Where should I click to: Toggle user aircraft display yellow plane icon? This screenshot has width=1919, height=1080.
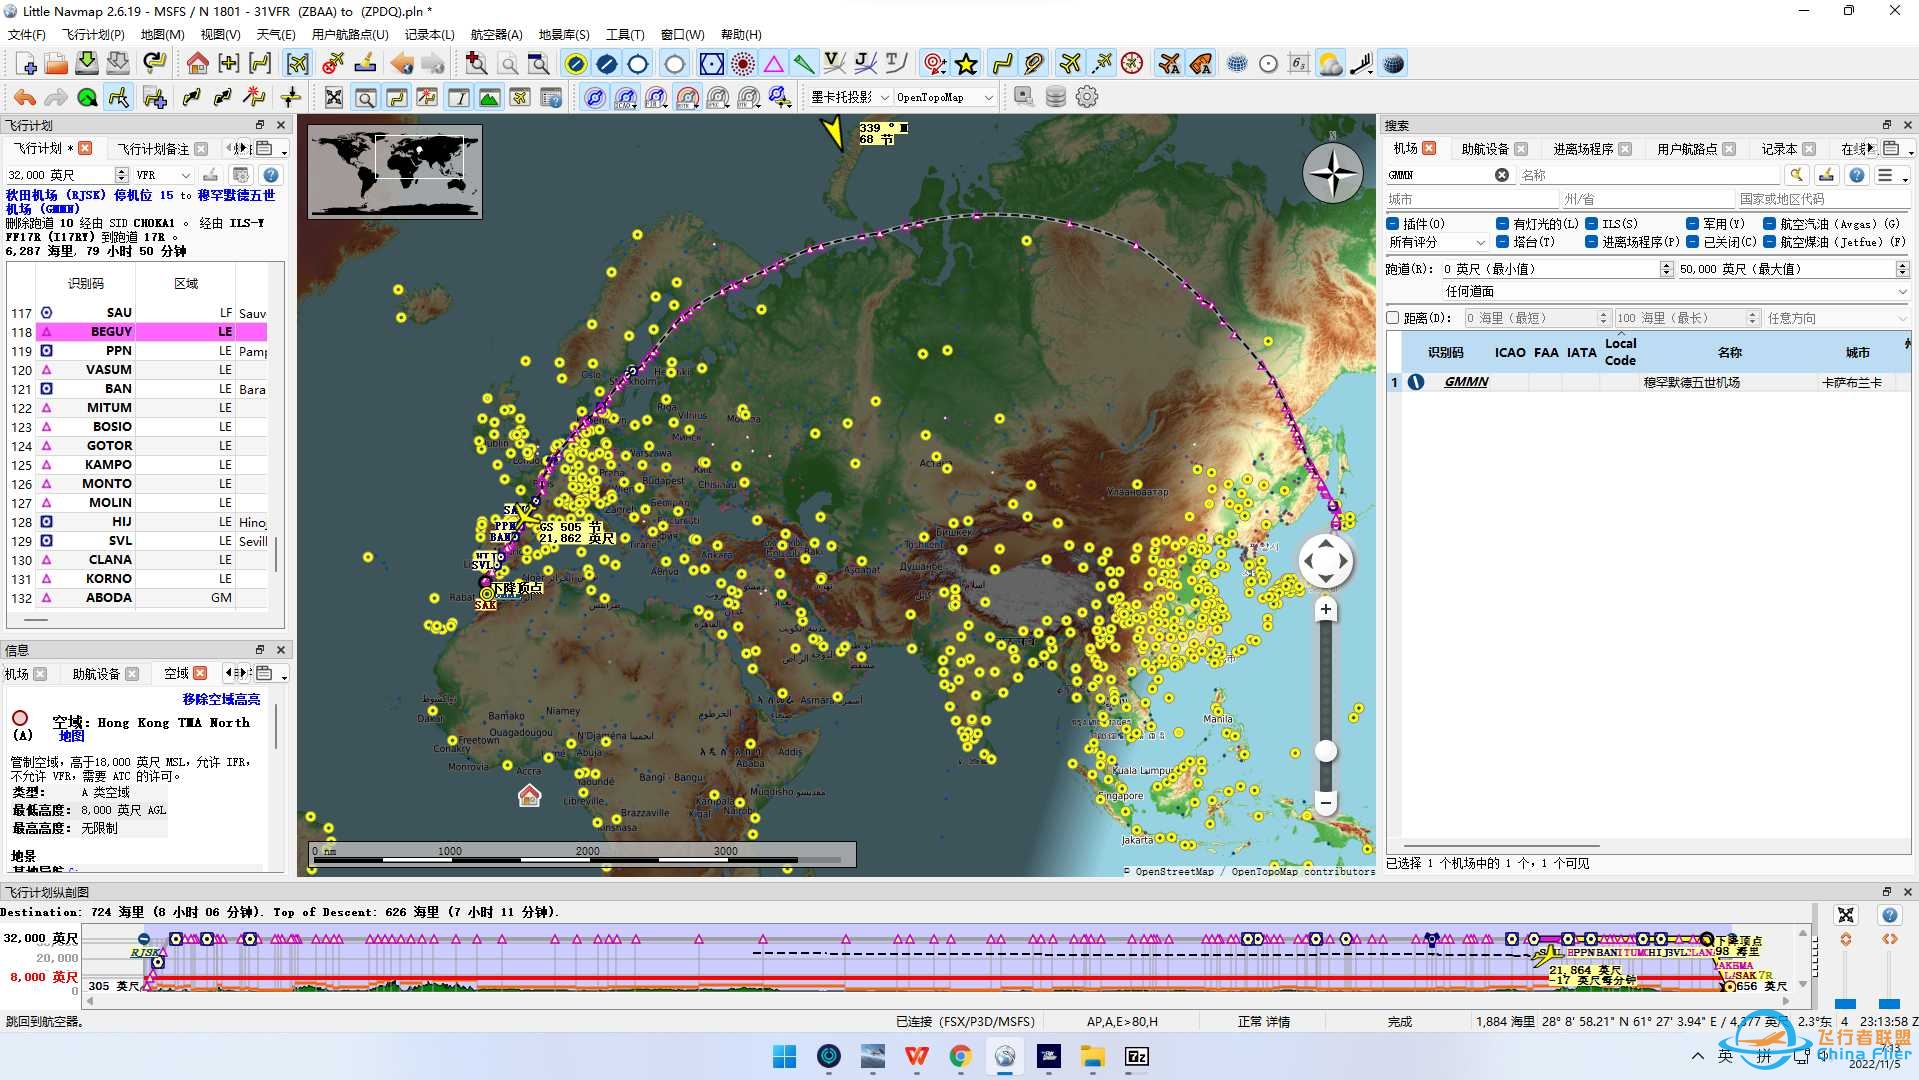1070,64
